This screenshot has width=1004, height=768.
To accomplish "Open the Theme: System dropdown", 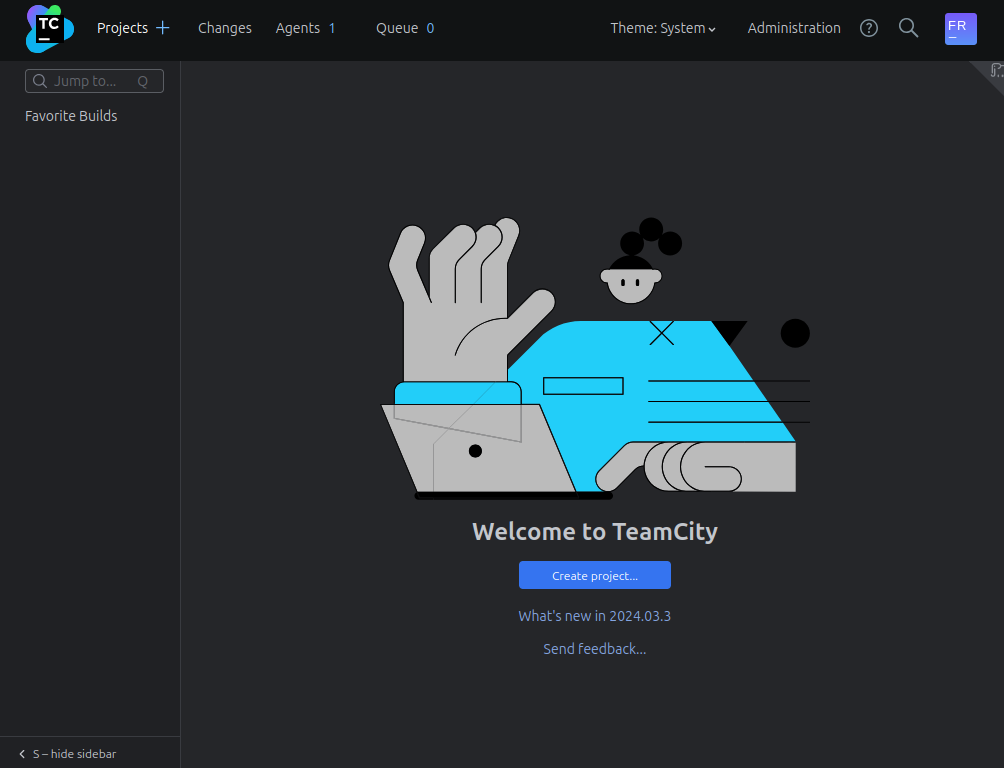I will coord(663,28).
